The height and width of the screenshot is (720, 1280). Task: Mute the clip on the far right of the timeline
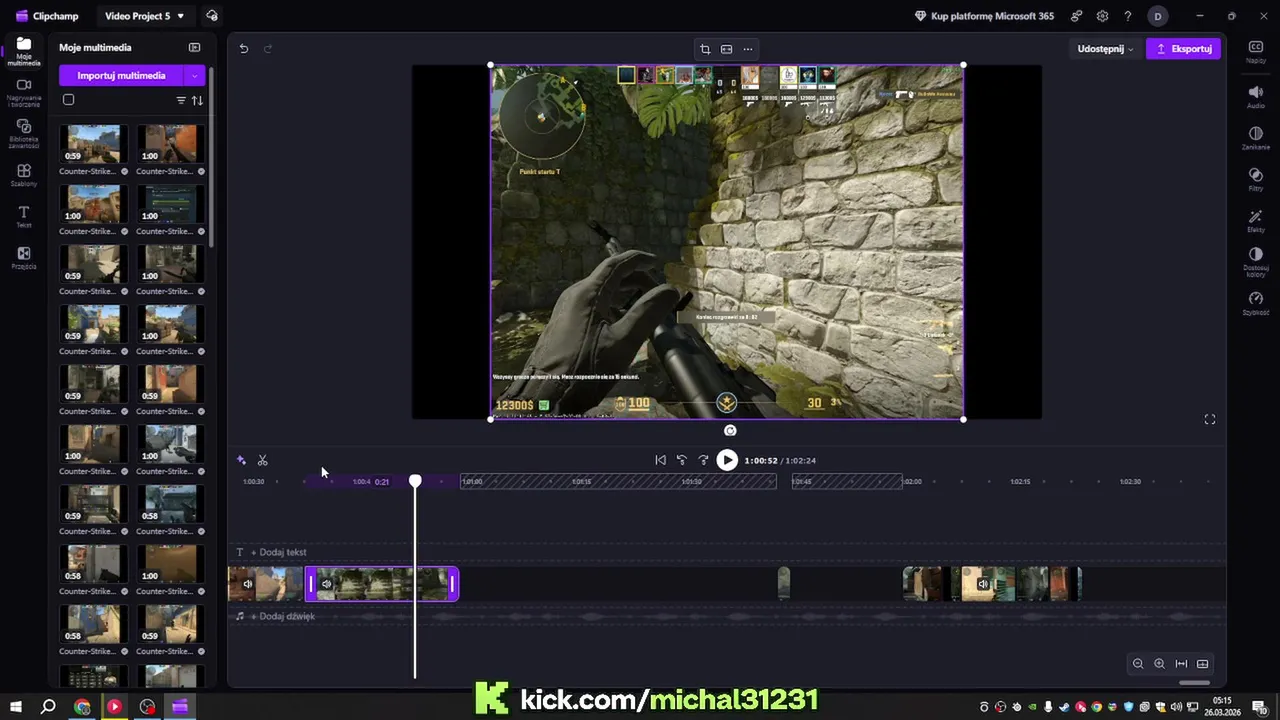click(983, 584)
